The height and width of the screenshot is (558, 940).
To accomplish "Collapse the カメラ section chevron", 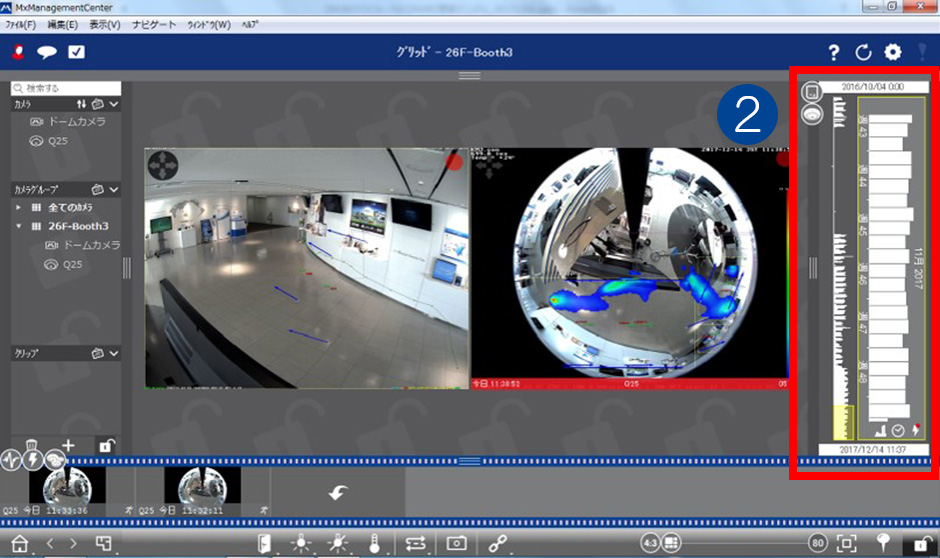I will click(x=114, y=104).
